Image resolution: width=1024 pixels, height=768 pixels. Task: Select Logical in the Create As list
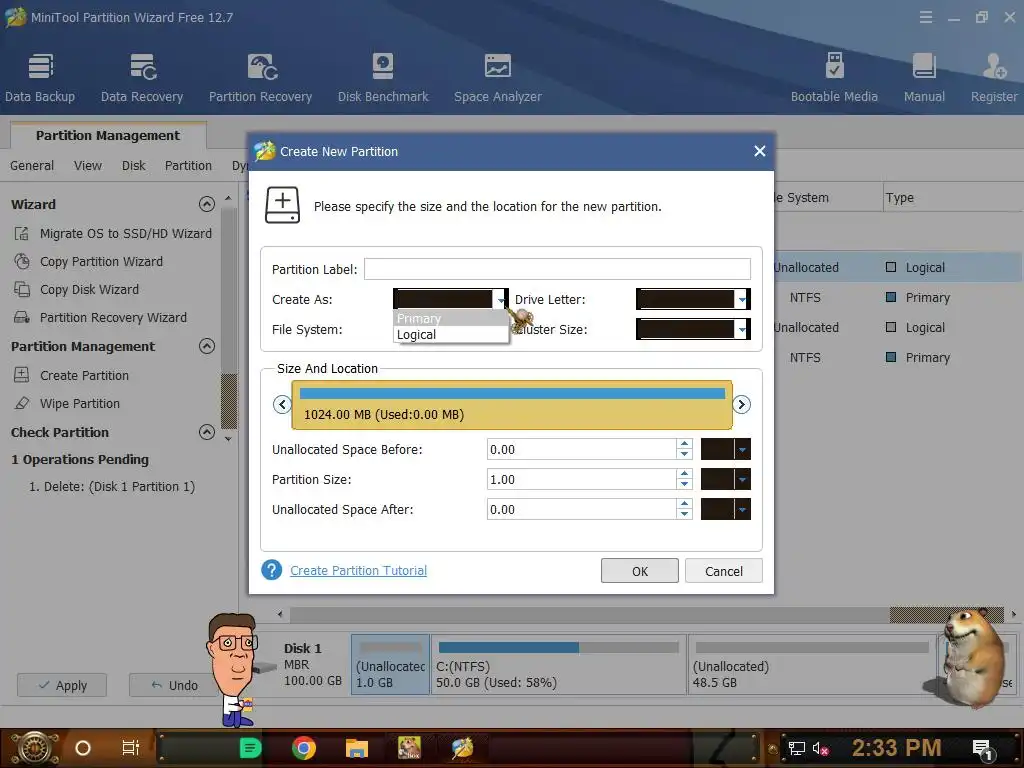(x=451, y=334)
